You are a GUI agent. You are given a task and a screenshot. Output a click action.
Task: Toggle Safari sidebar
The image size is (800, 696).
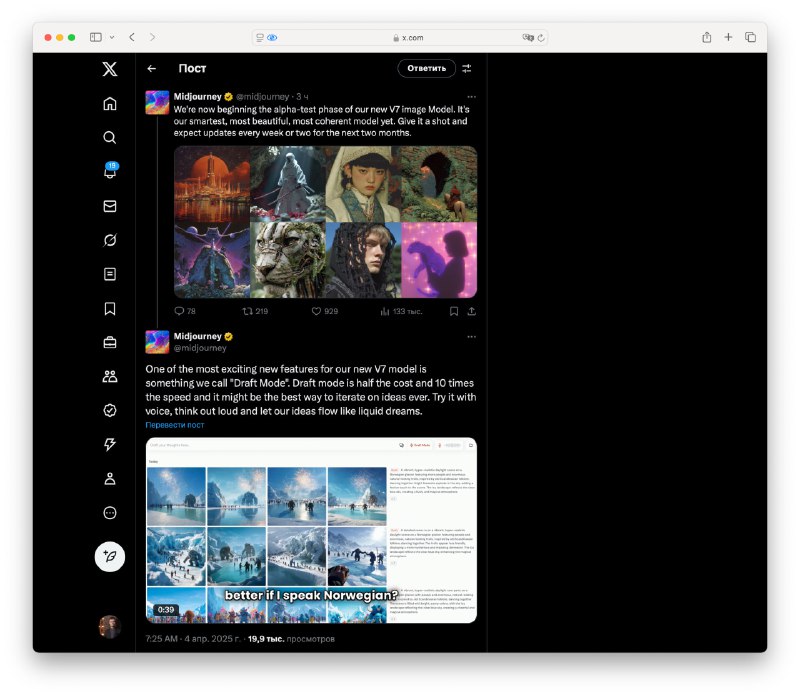click(96, 37)
